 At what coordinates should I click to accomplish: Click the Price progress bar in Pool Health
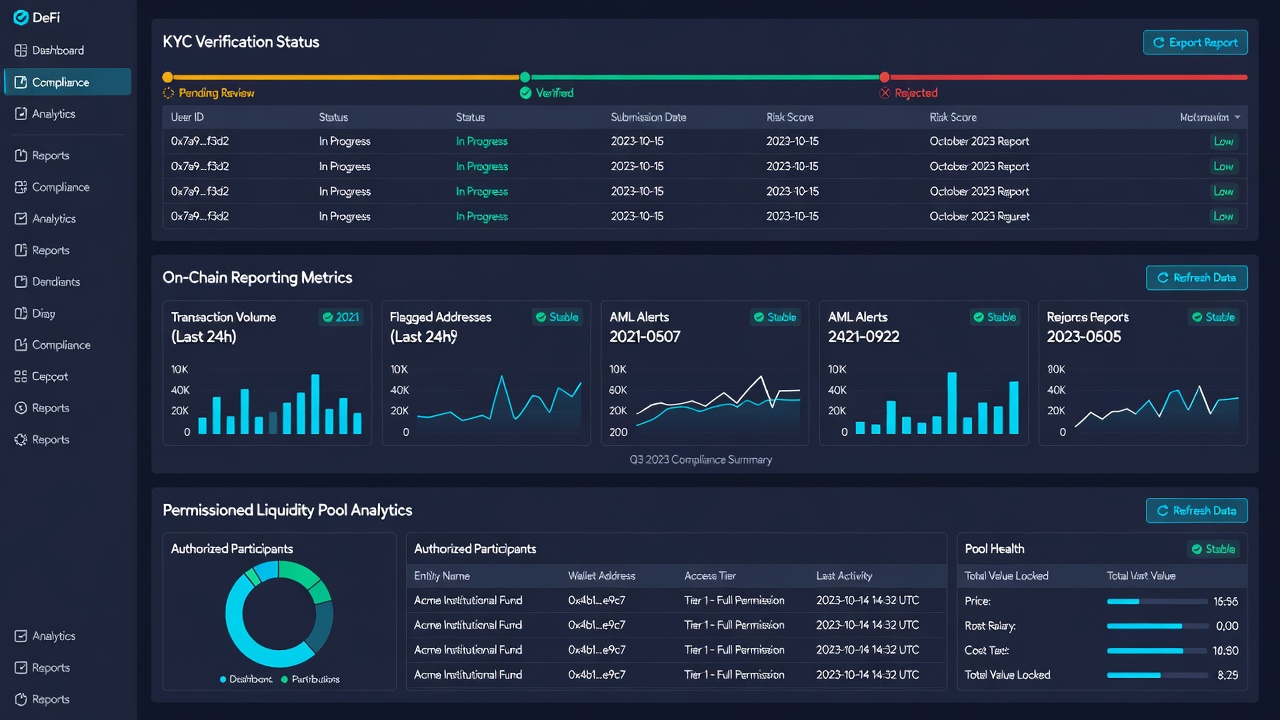click(1157, 602)
